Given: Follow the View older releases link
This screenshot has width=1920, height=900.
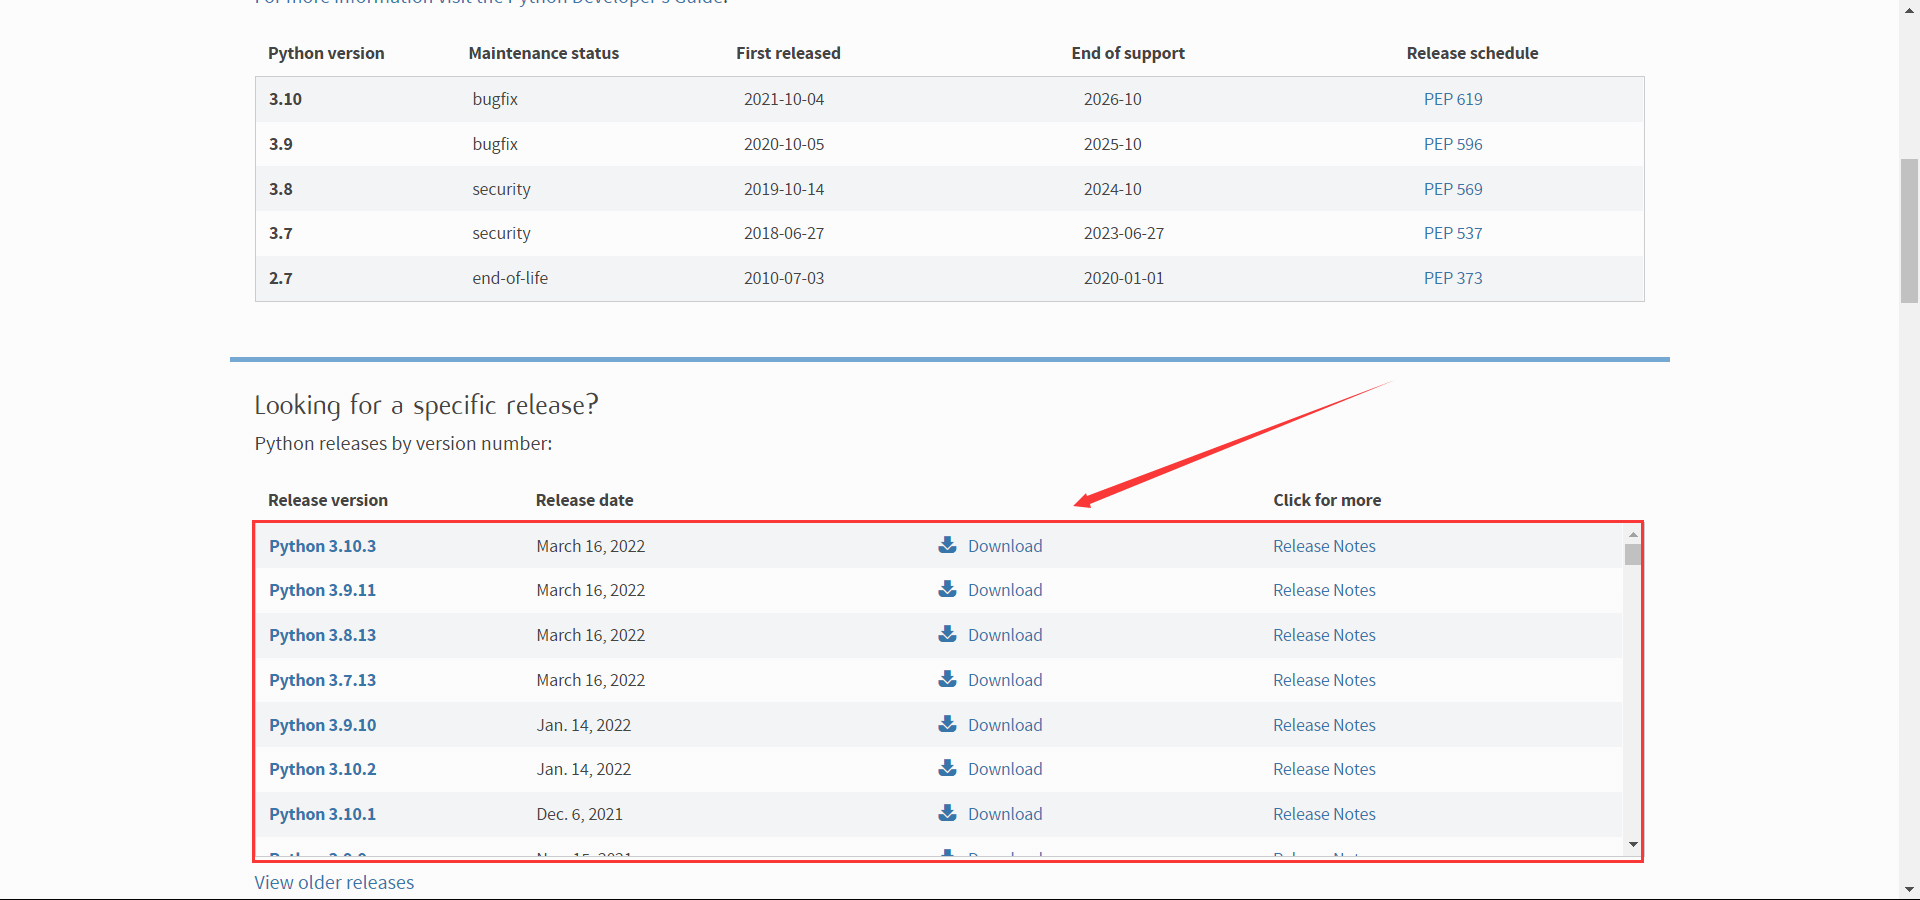Looking at the screenshot, I should [334, 882].
